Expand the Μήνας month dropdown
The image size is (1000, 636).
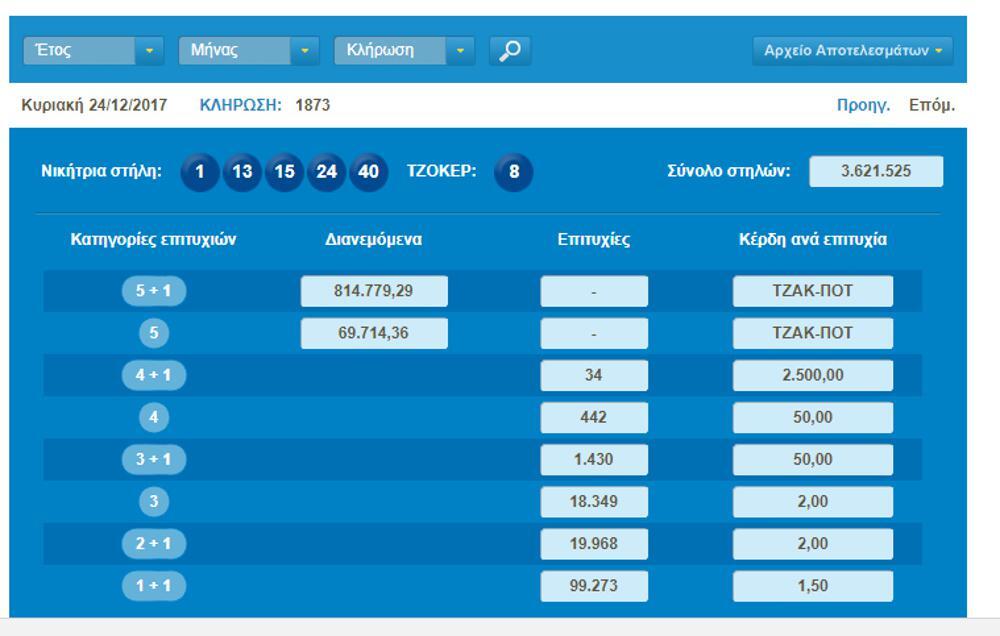pos(248,50)
